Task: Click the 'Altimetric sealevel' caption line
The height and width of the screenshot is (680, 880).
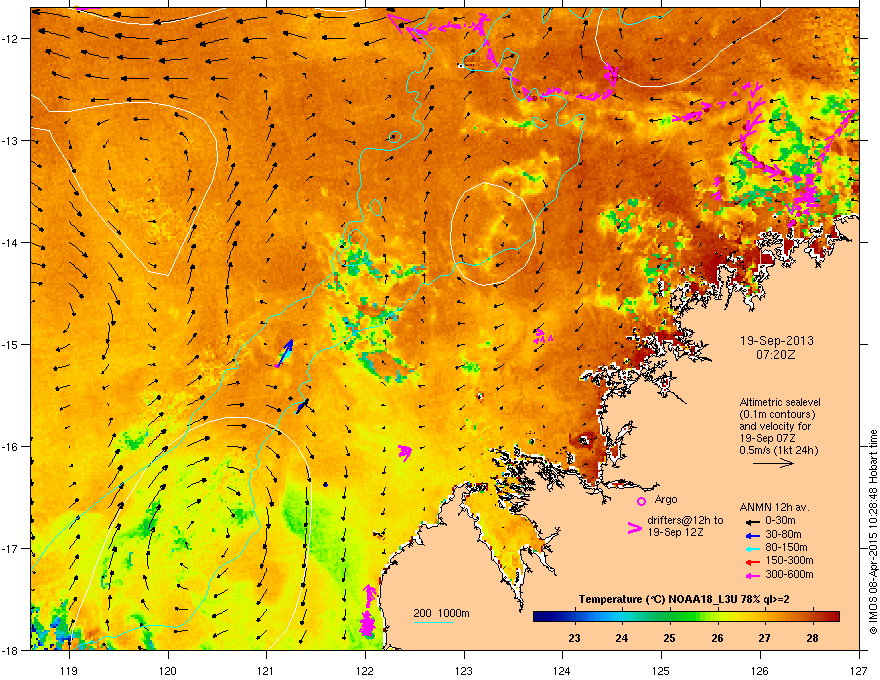Action: pos(780,402)
